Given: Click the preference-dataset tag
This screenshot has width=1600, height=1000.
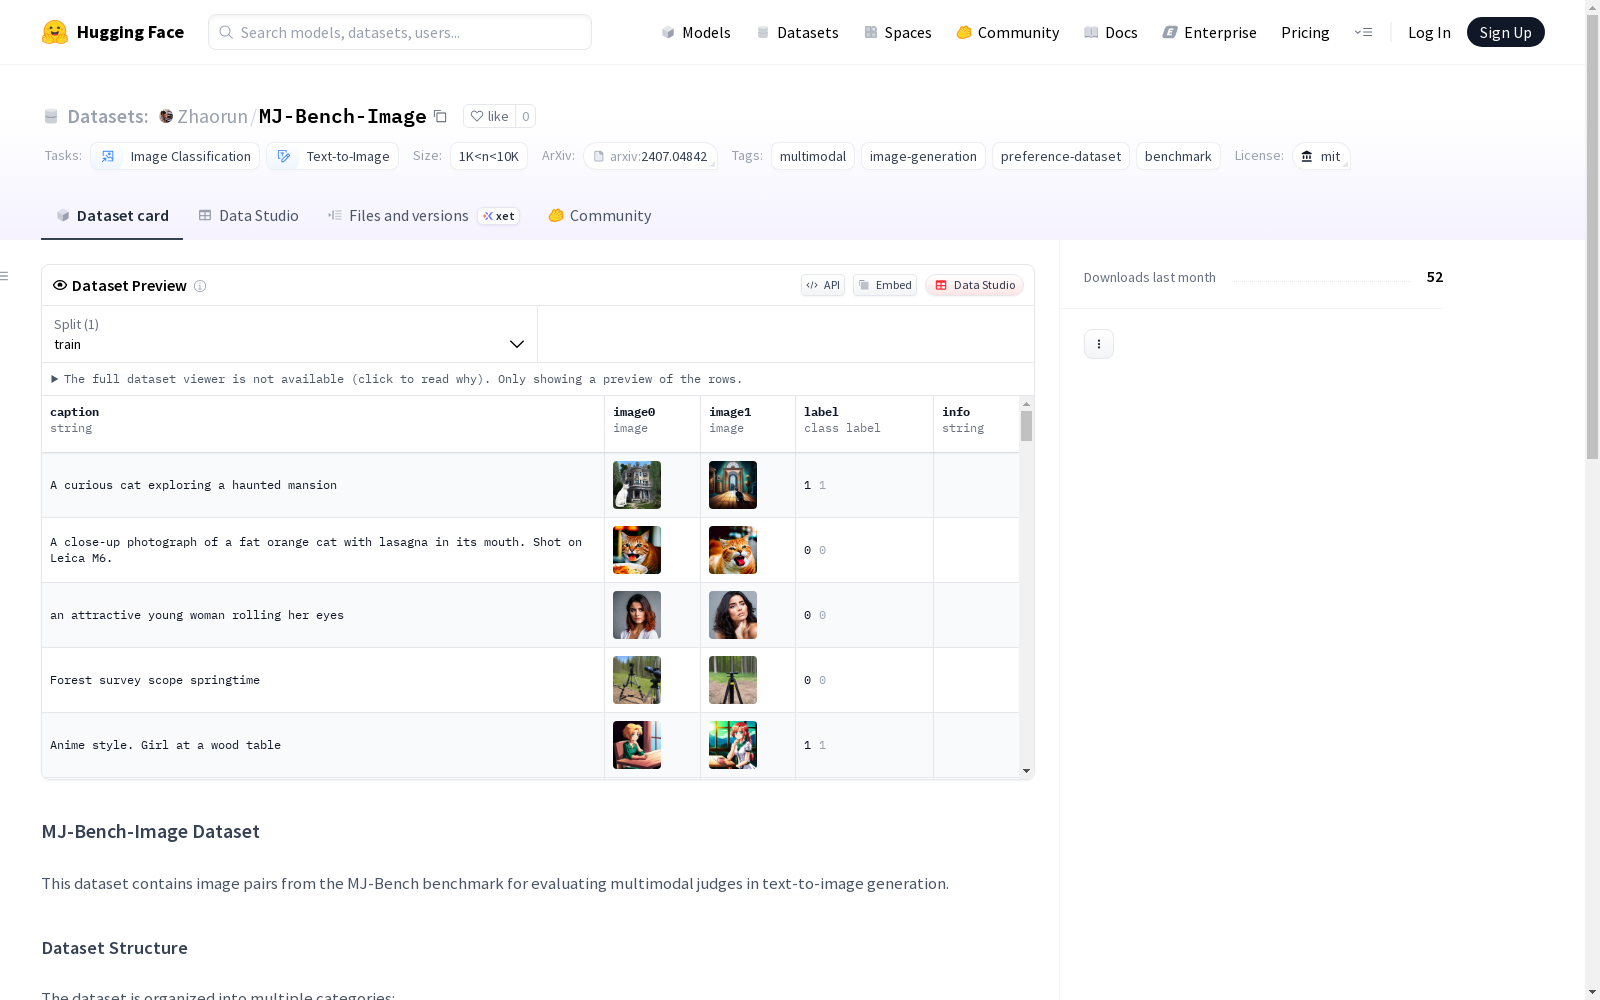Looking at the screenshot, I should 1060,156.
